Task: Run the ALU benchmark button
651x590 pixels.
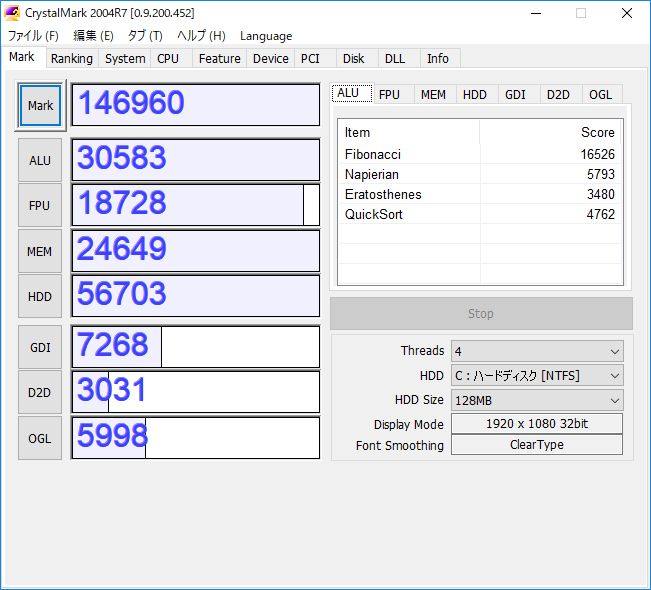Action: pyautogui.click(x=40, y=160)
